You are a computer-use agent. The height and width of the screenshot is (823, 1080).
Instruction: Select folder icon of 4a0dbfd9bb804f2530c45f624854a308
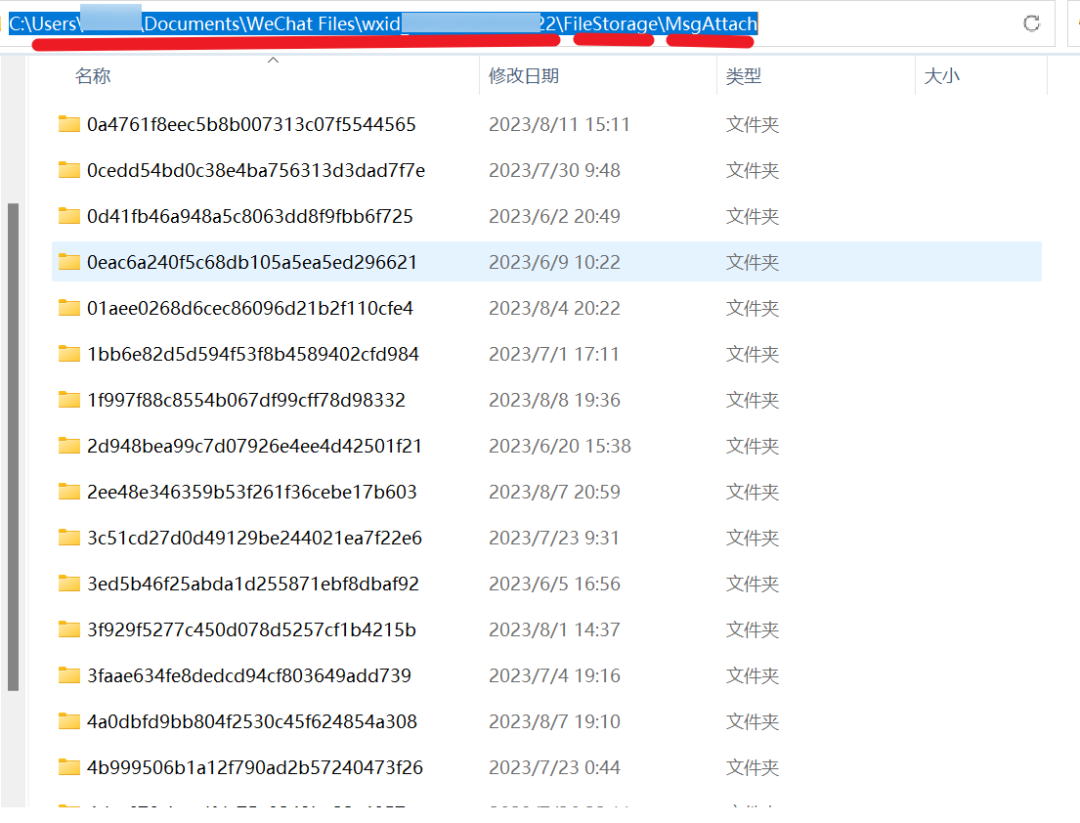pos(69,722)
